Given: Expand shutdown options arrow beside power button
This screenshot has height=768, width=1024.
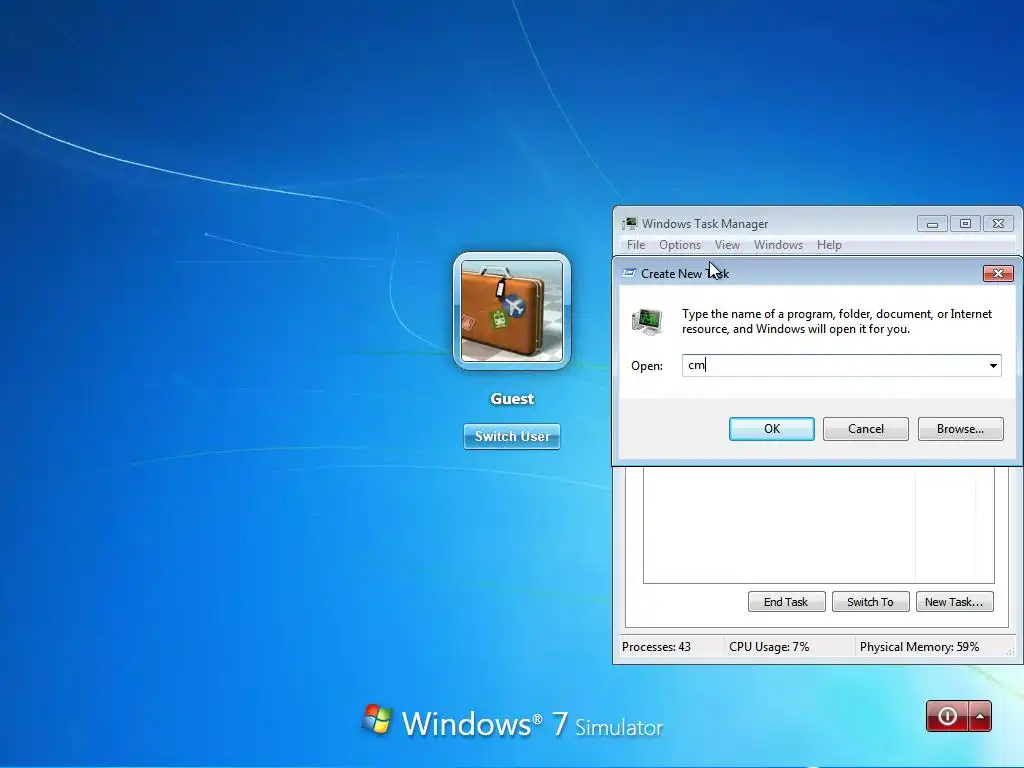Looking at the screenshot, I should pyautogui.click(x=980, y=716).
